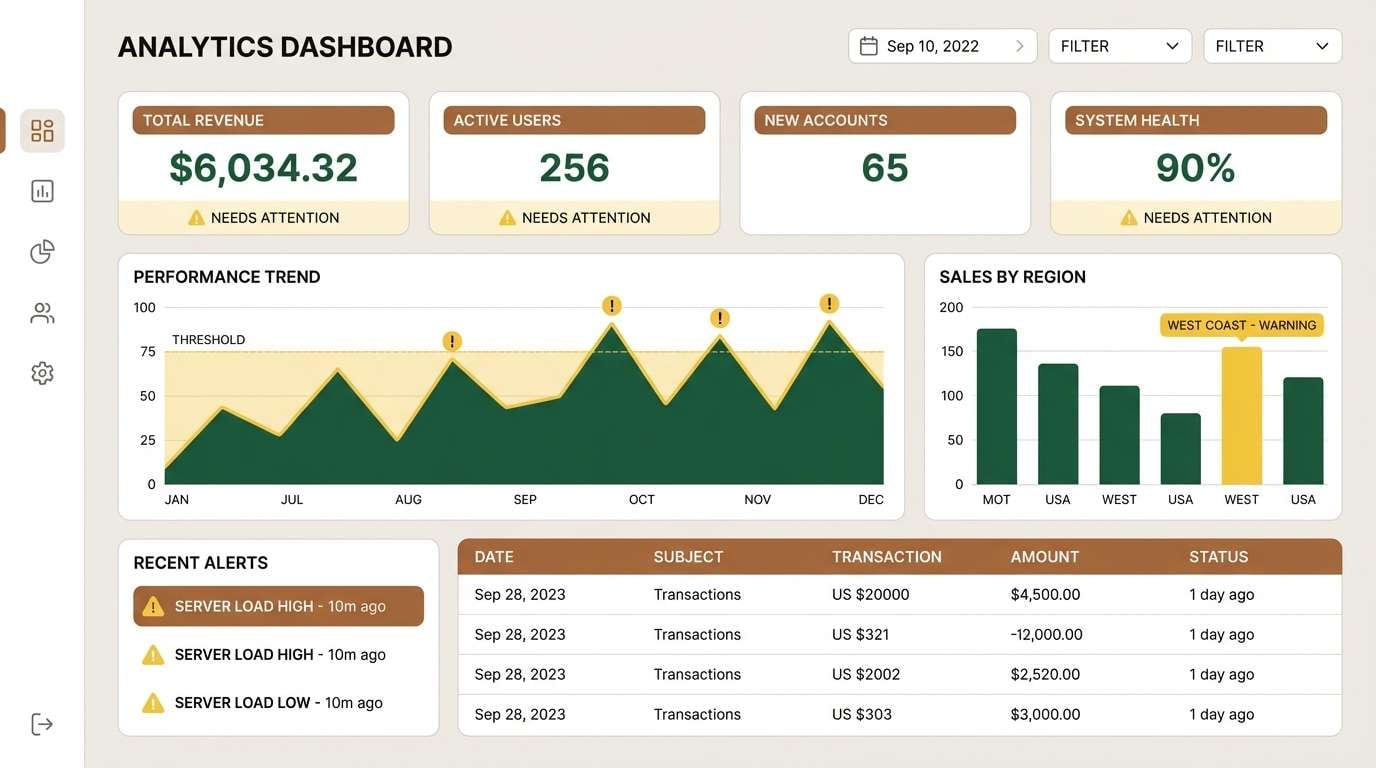Toggle the NEEDS ATTENTION warning under Total Revenue

click(263, 216)
